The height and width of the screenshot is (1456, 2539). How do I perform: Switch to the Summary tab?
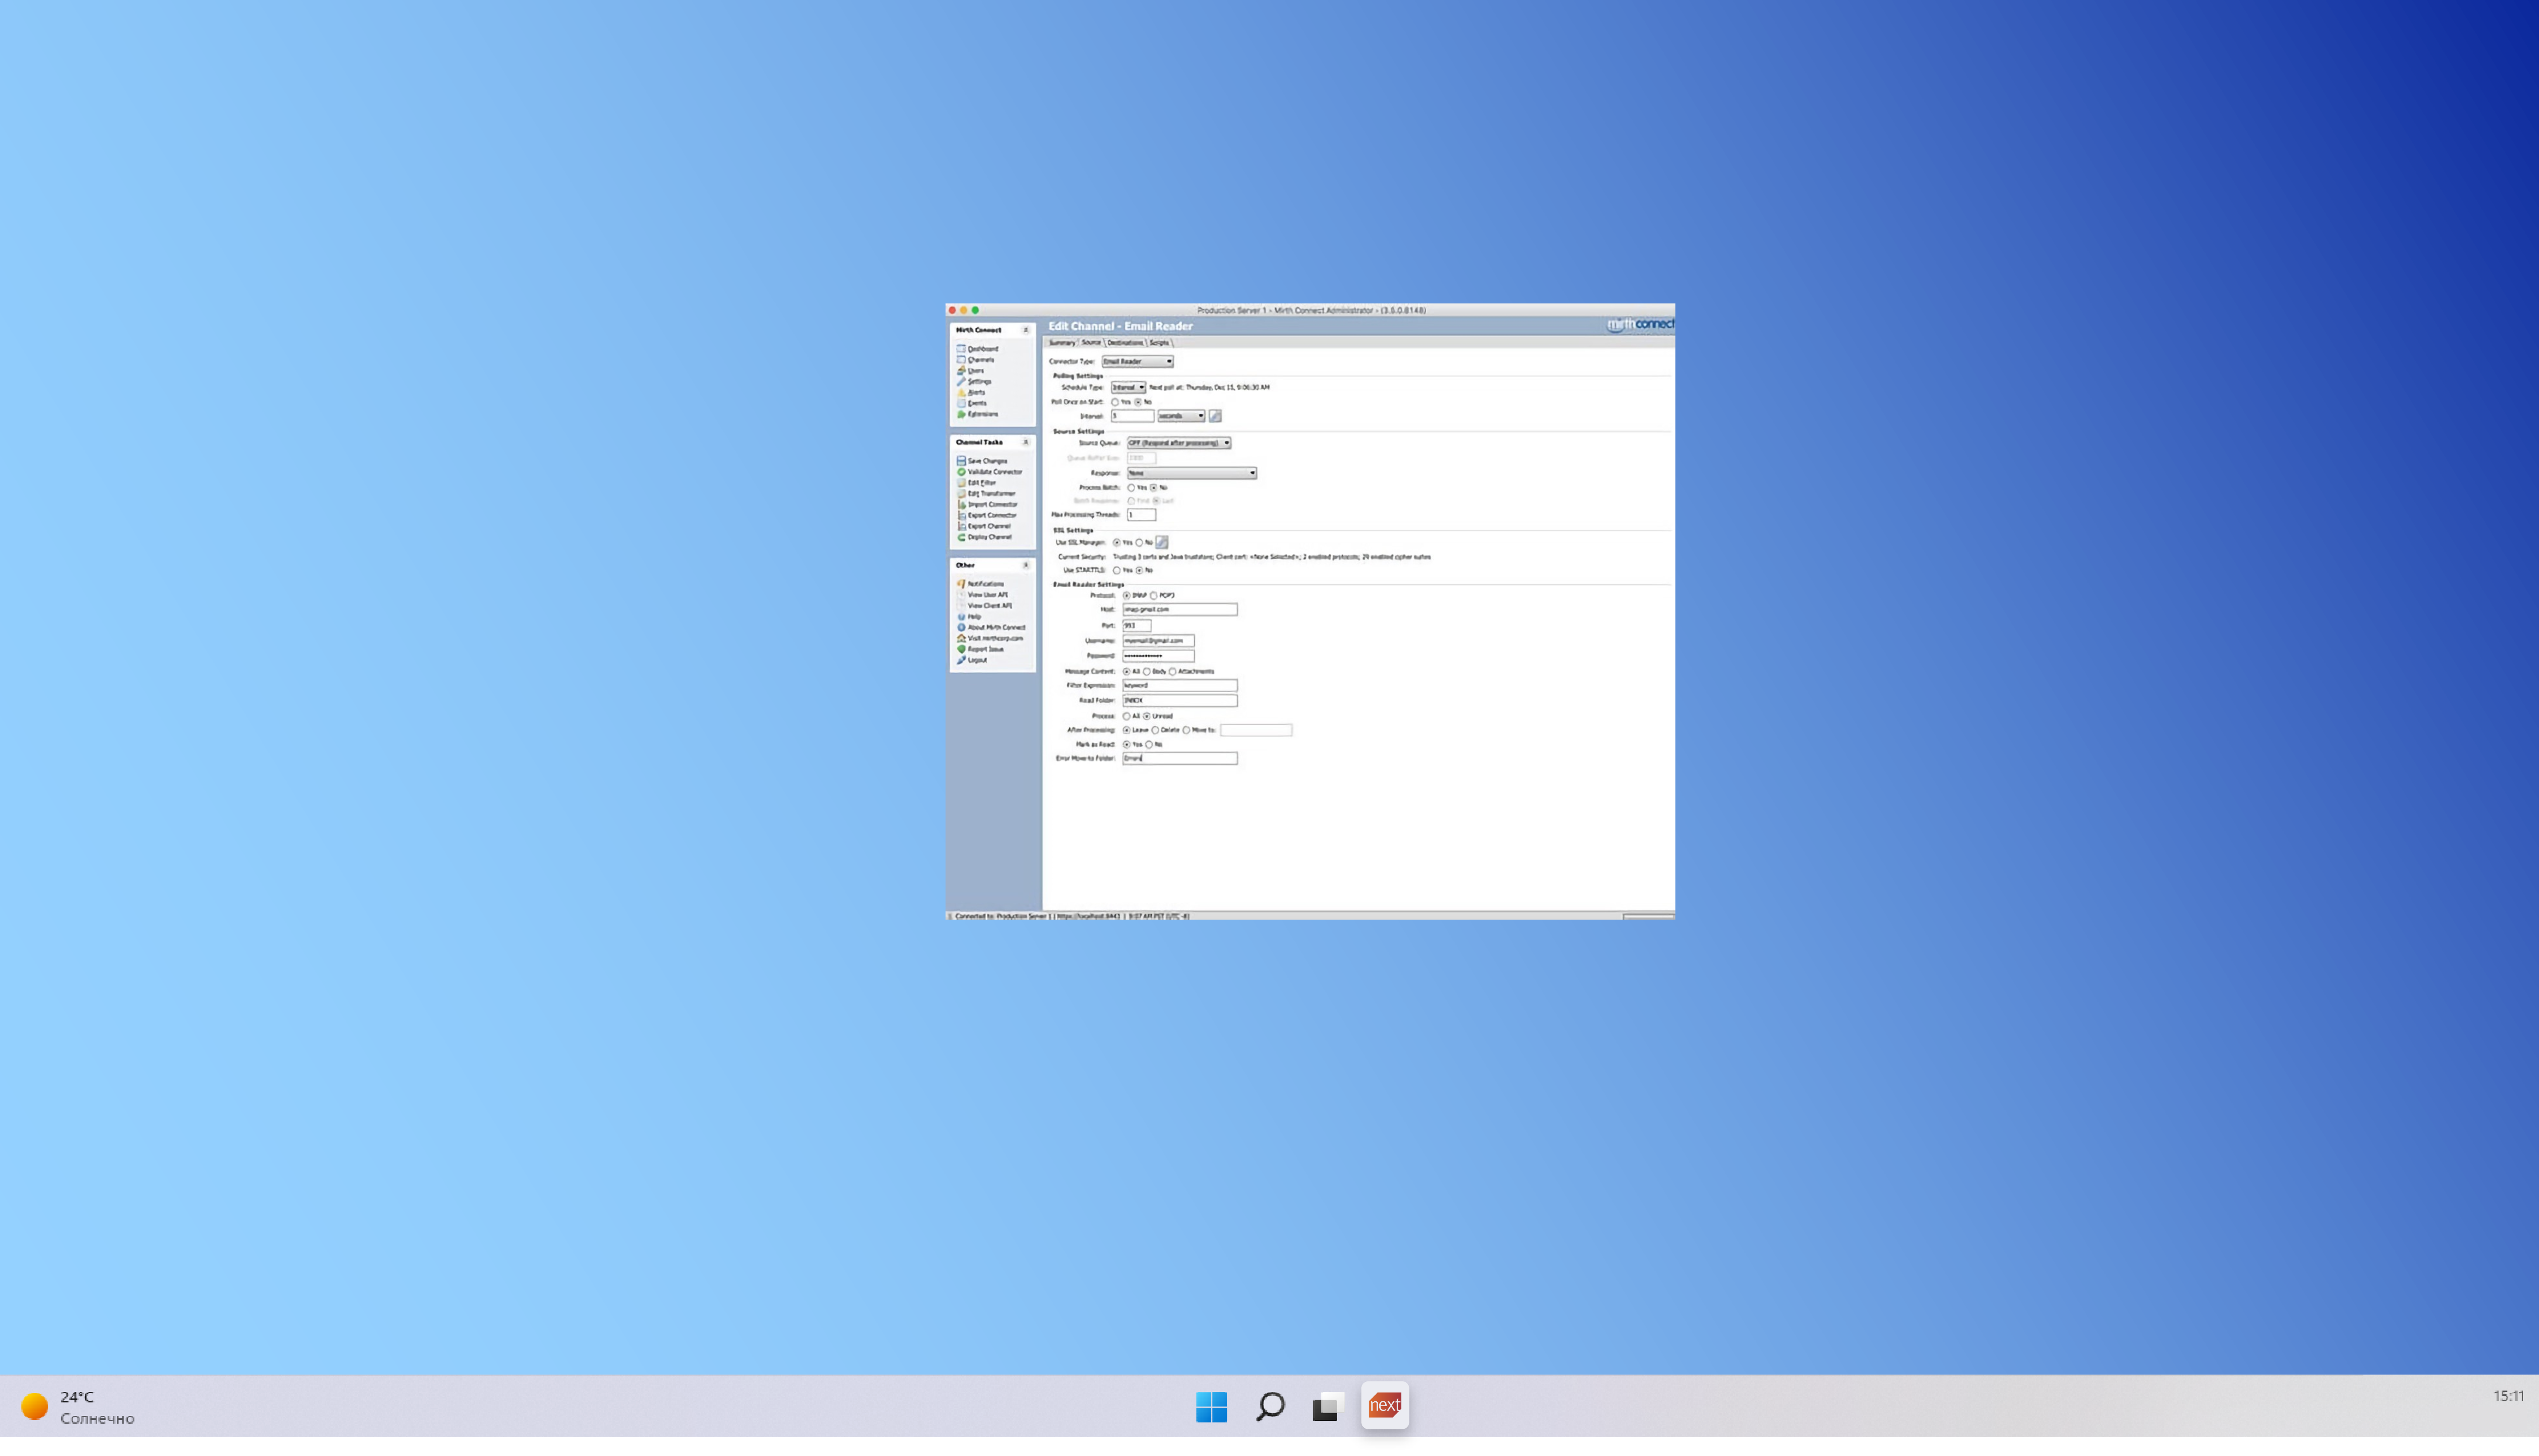point(1061,343)
